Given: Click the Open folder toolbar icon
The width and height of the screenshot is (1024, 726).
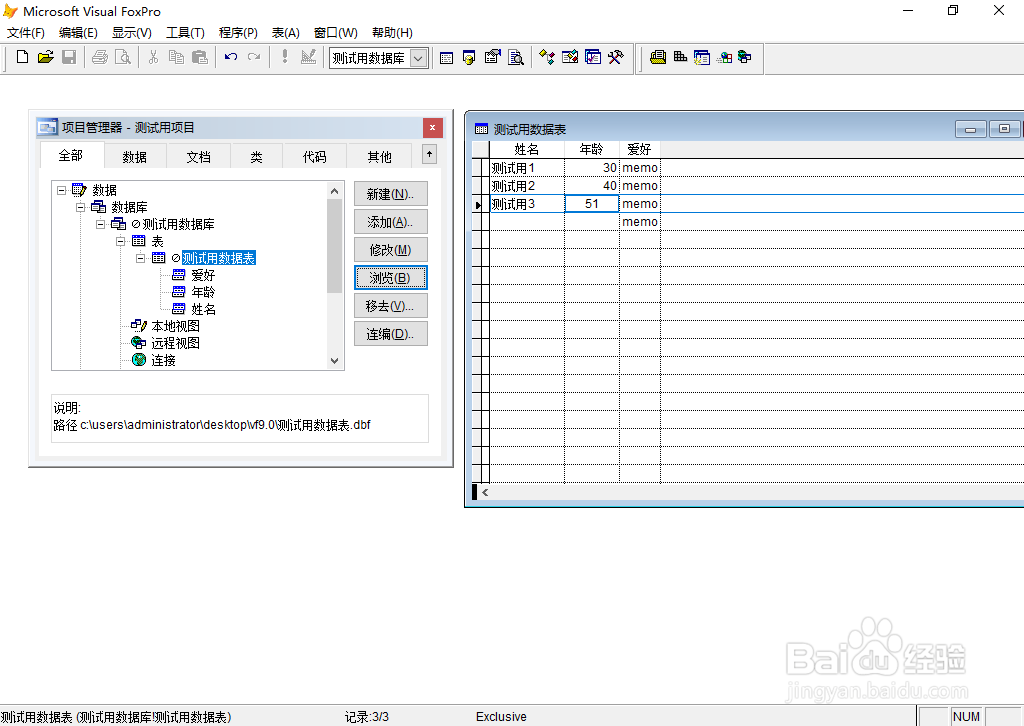Looking at the screenshot, I should (x=45, y=57).
